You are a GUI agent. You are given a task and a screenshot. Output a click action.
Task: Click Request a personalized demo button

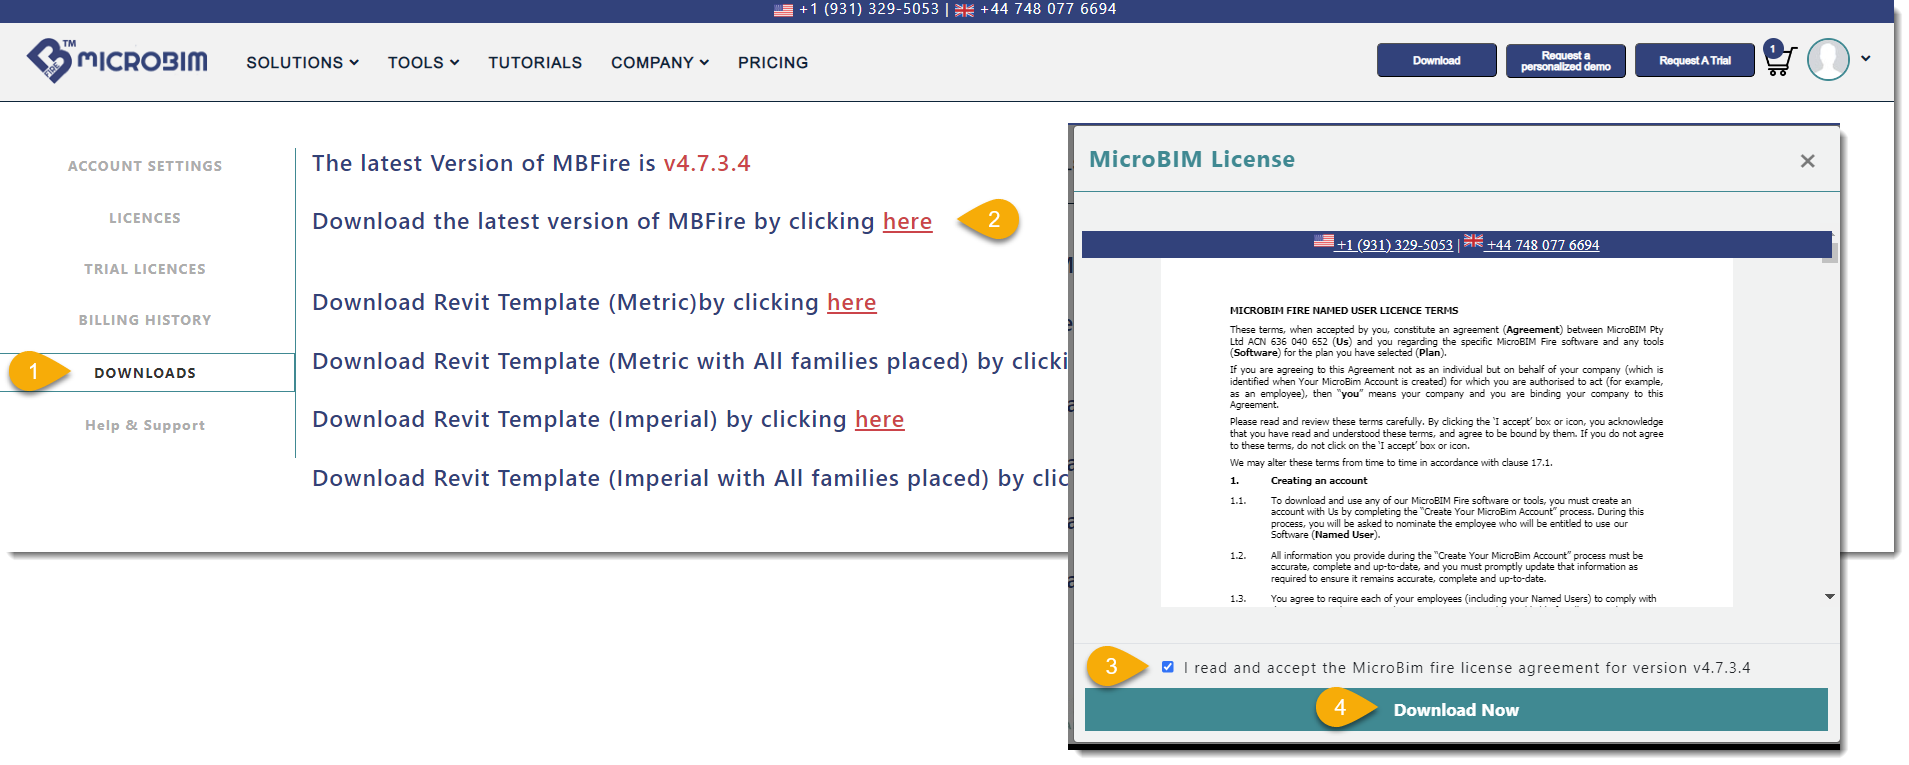(x=1565, y=60)
